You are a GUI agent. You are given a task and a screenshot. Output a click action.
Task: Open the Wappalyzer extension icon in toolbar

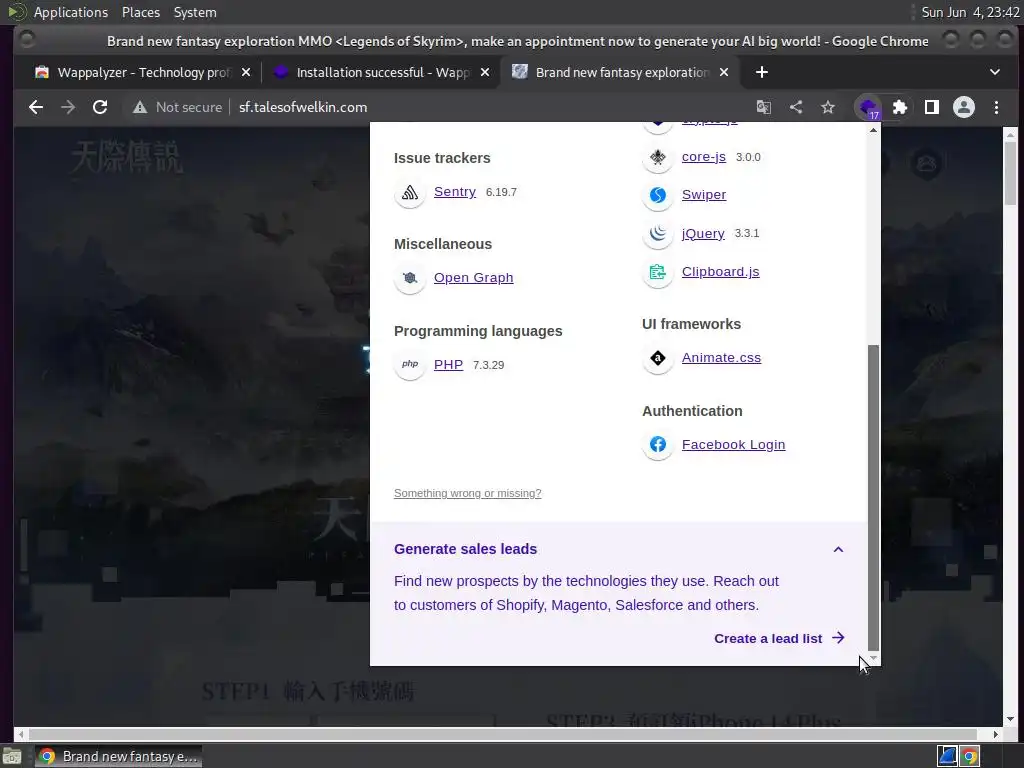pyautogui.click(x=868, y=108)
